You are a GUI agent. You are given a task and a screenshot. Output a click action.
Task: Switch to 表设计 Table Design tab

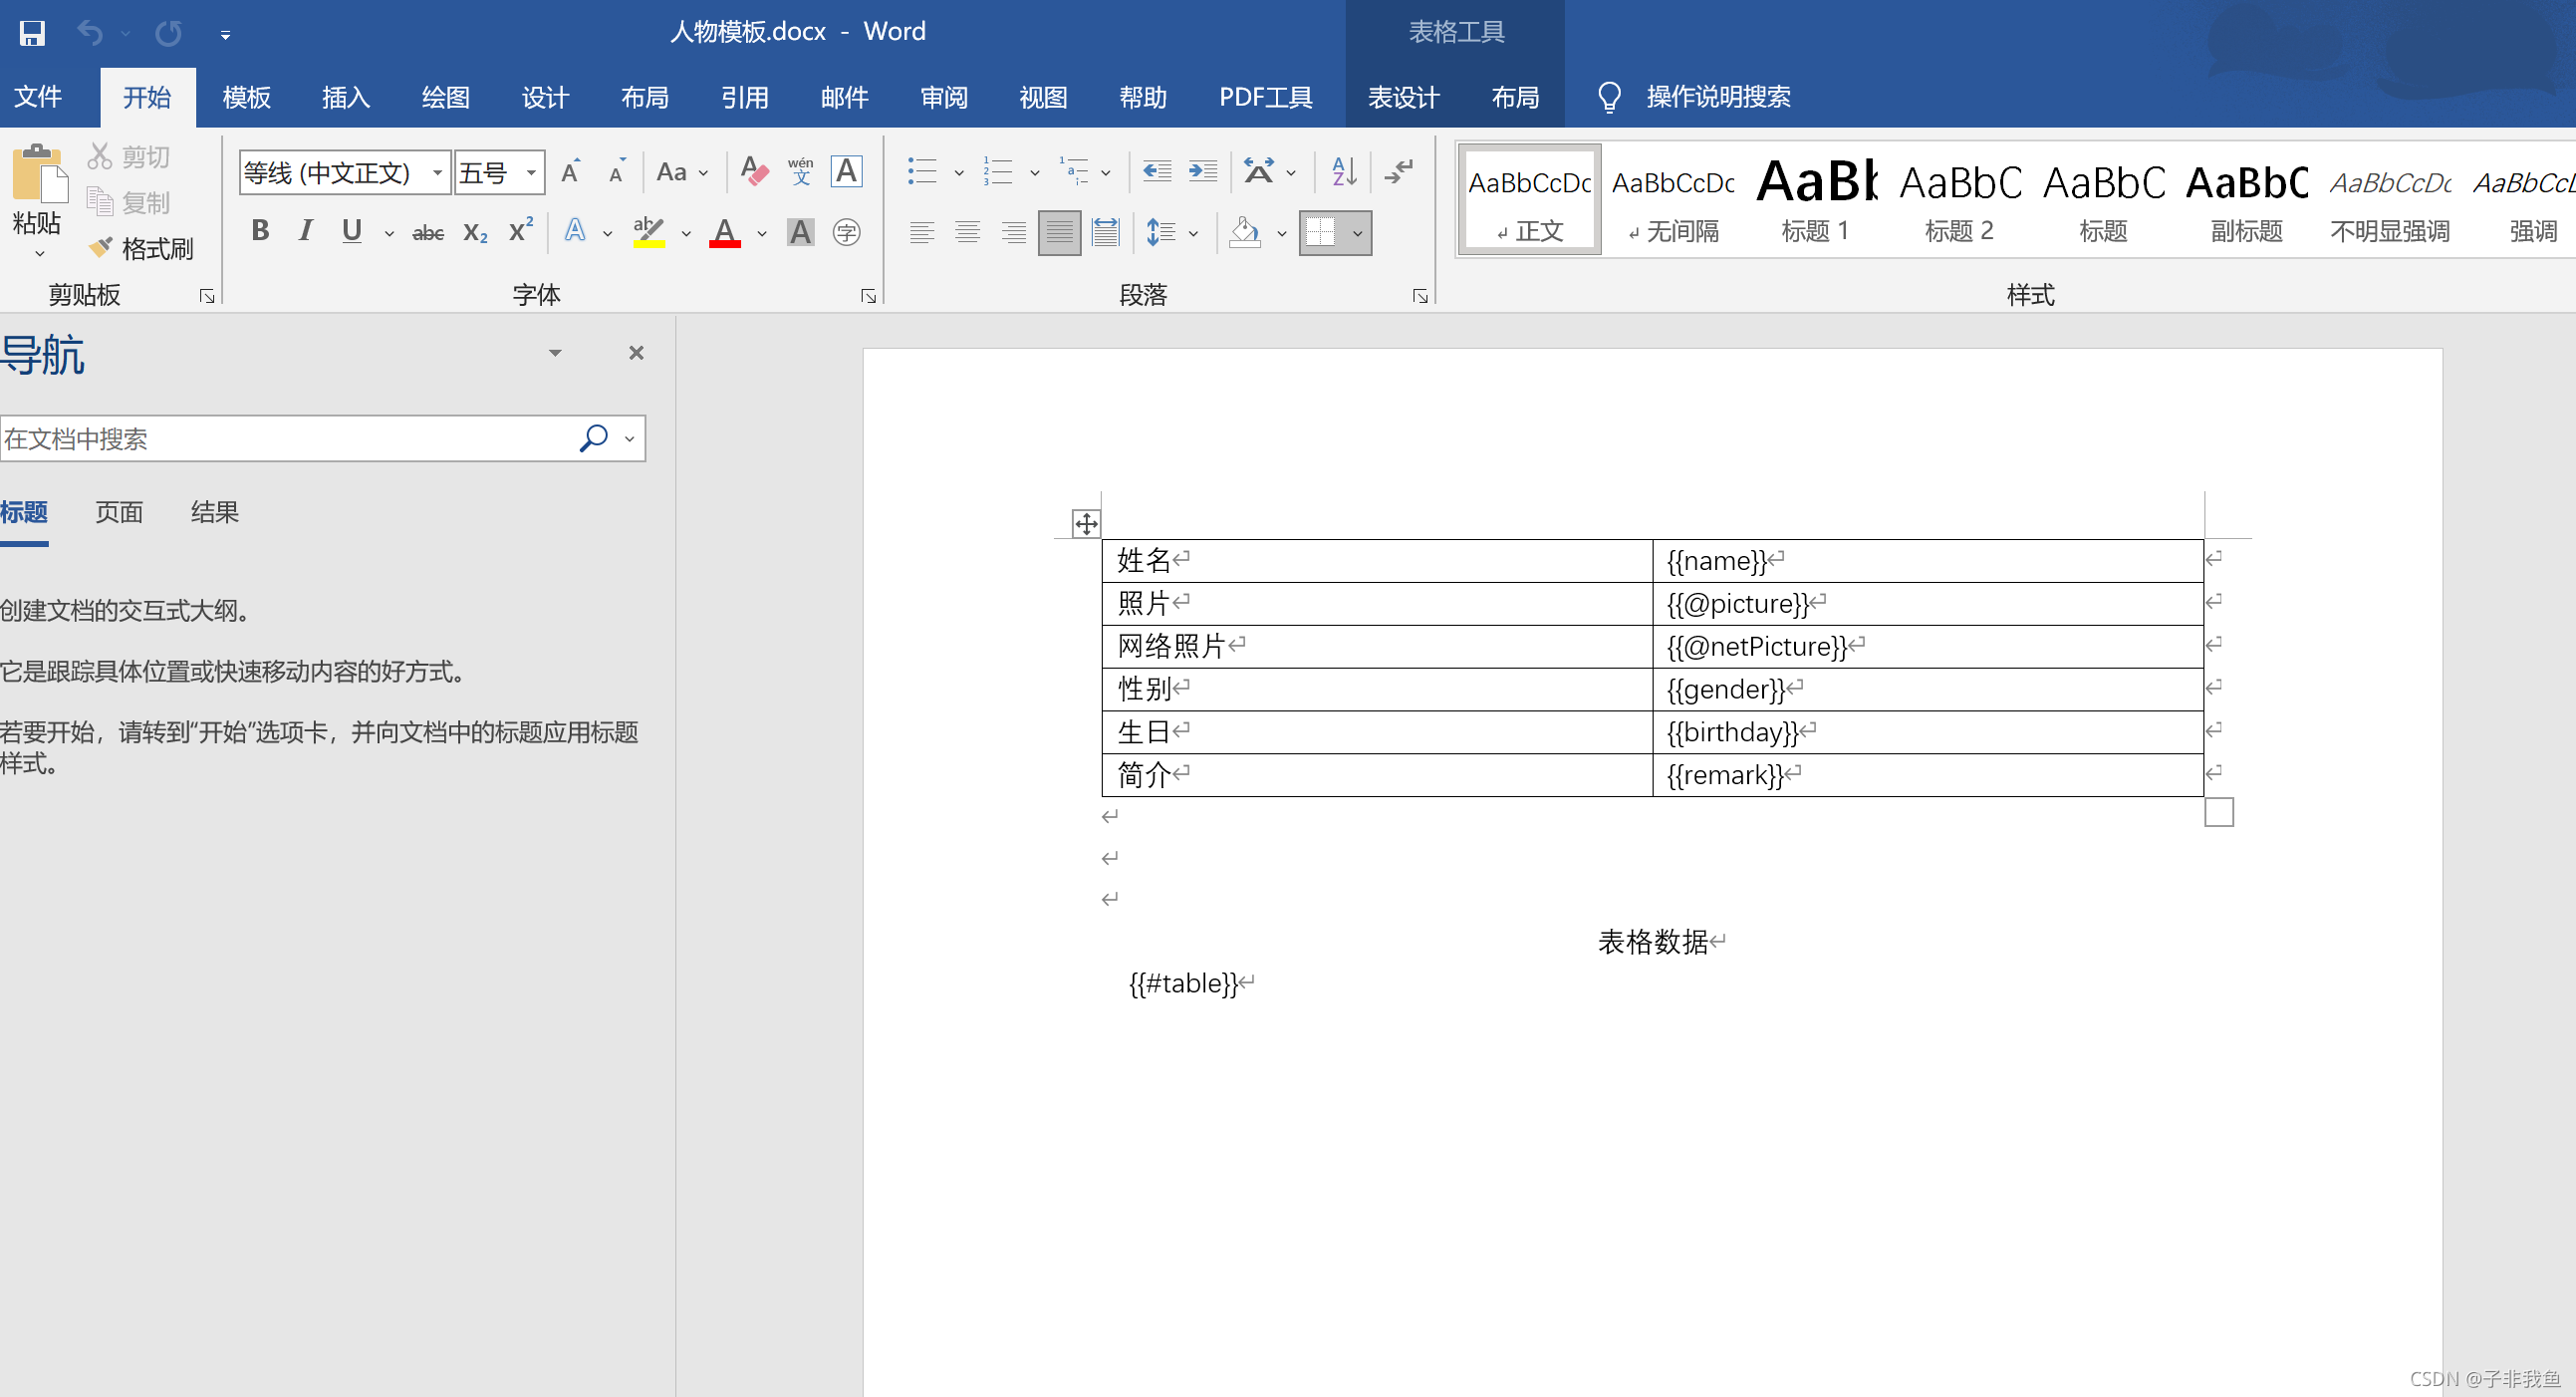coord(1403,97)
